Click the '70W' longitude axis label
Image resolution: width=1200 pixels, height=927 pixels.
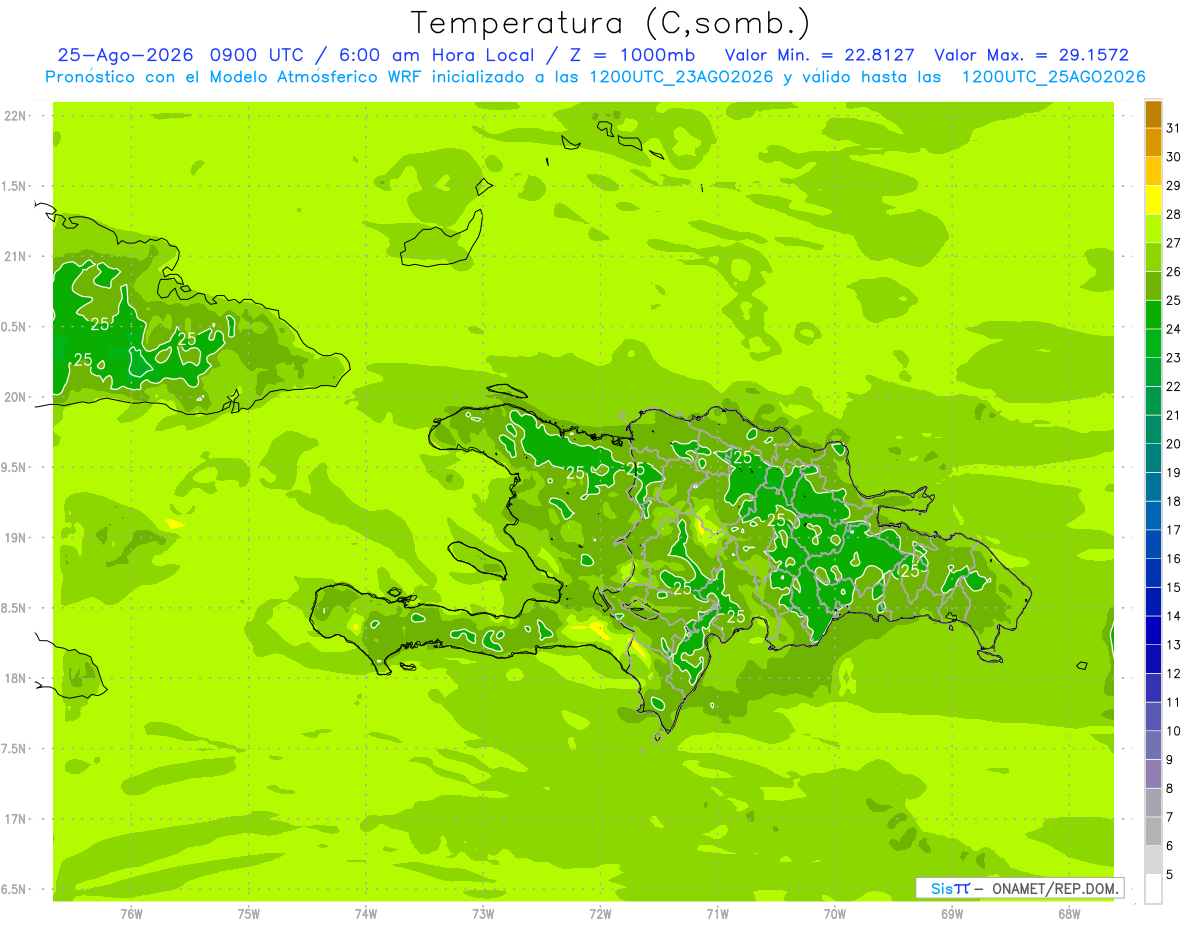(835, 914)
